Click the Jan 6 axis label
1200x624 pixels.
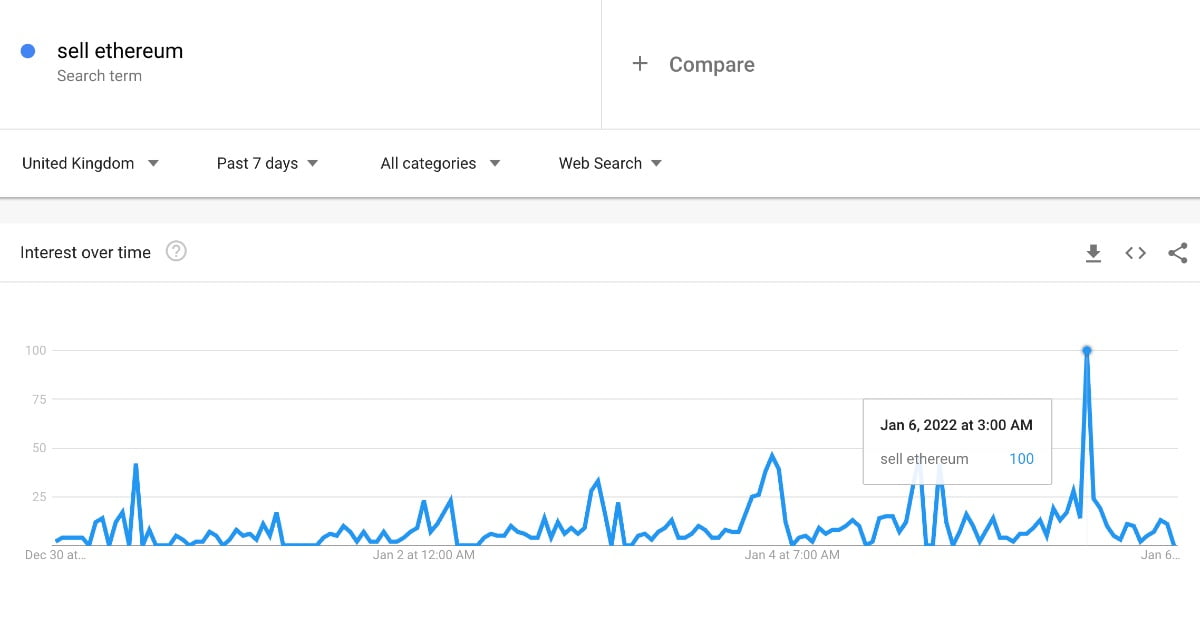(x=1160, y=554)
